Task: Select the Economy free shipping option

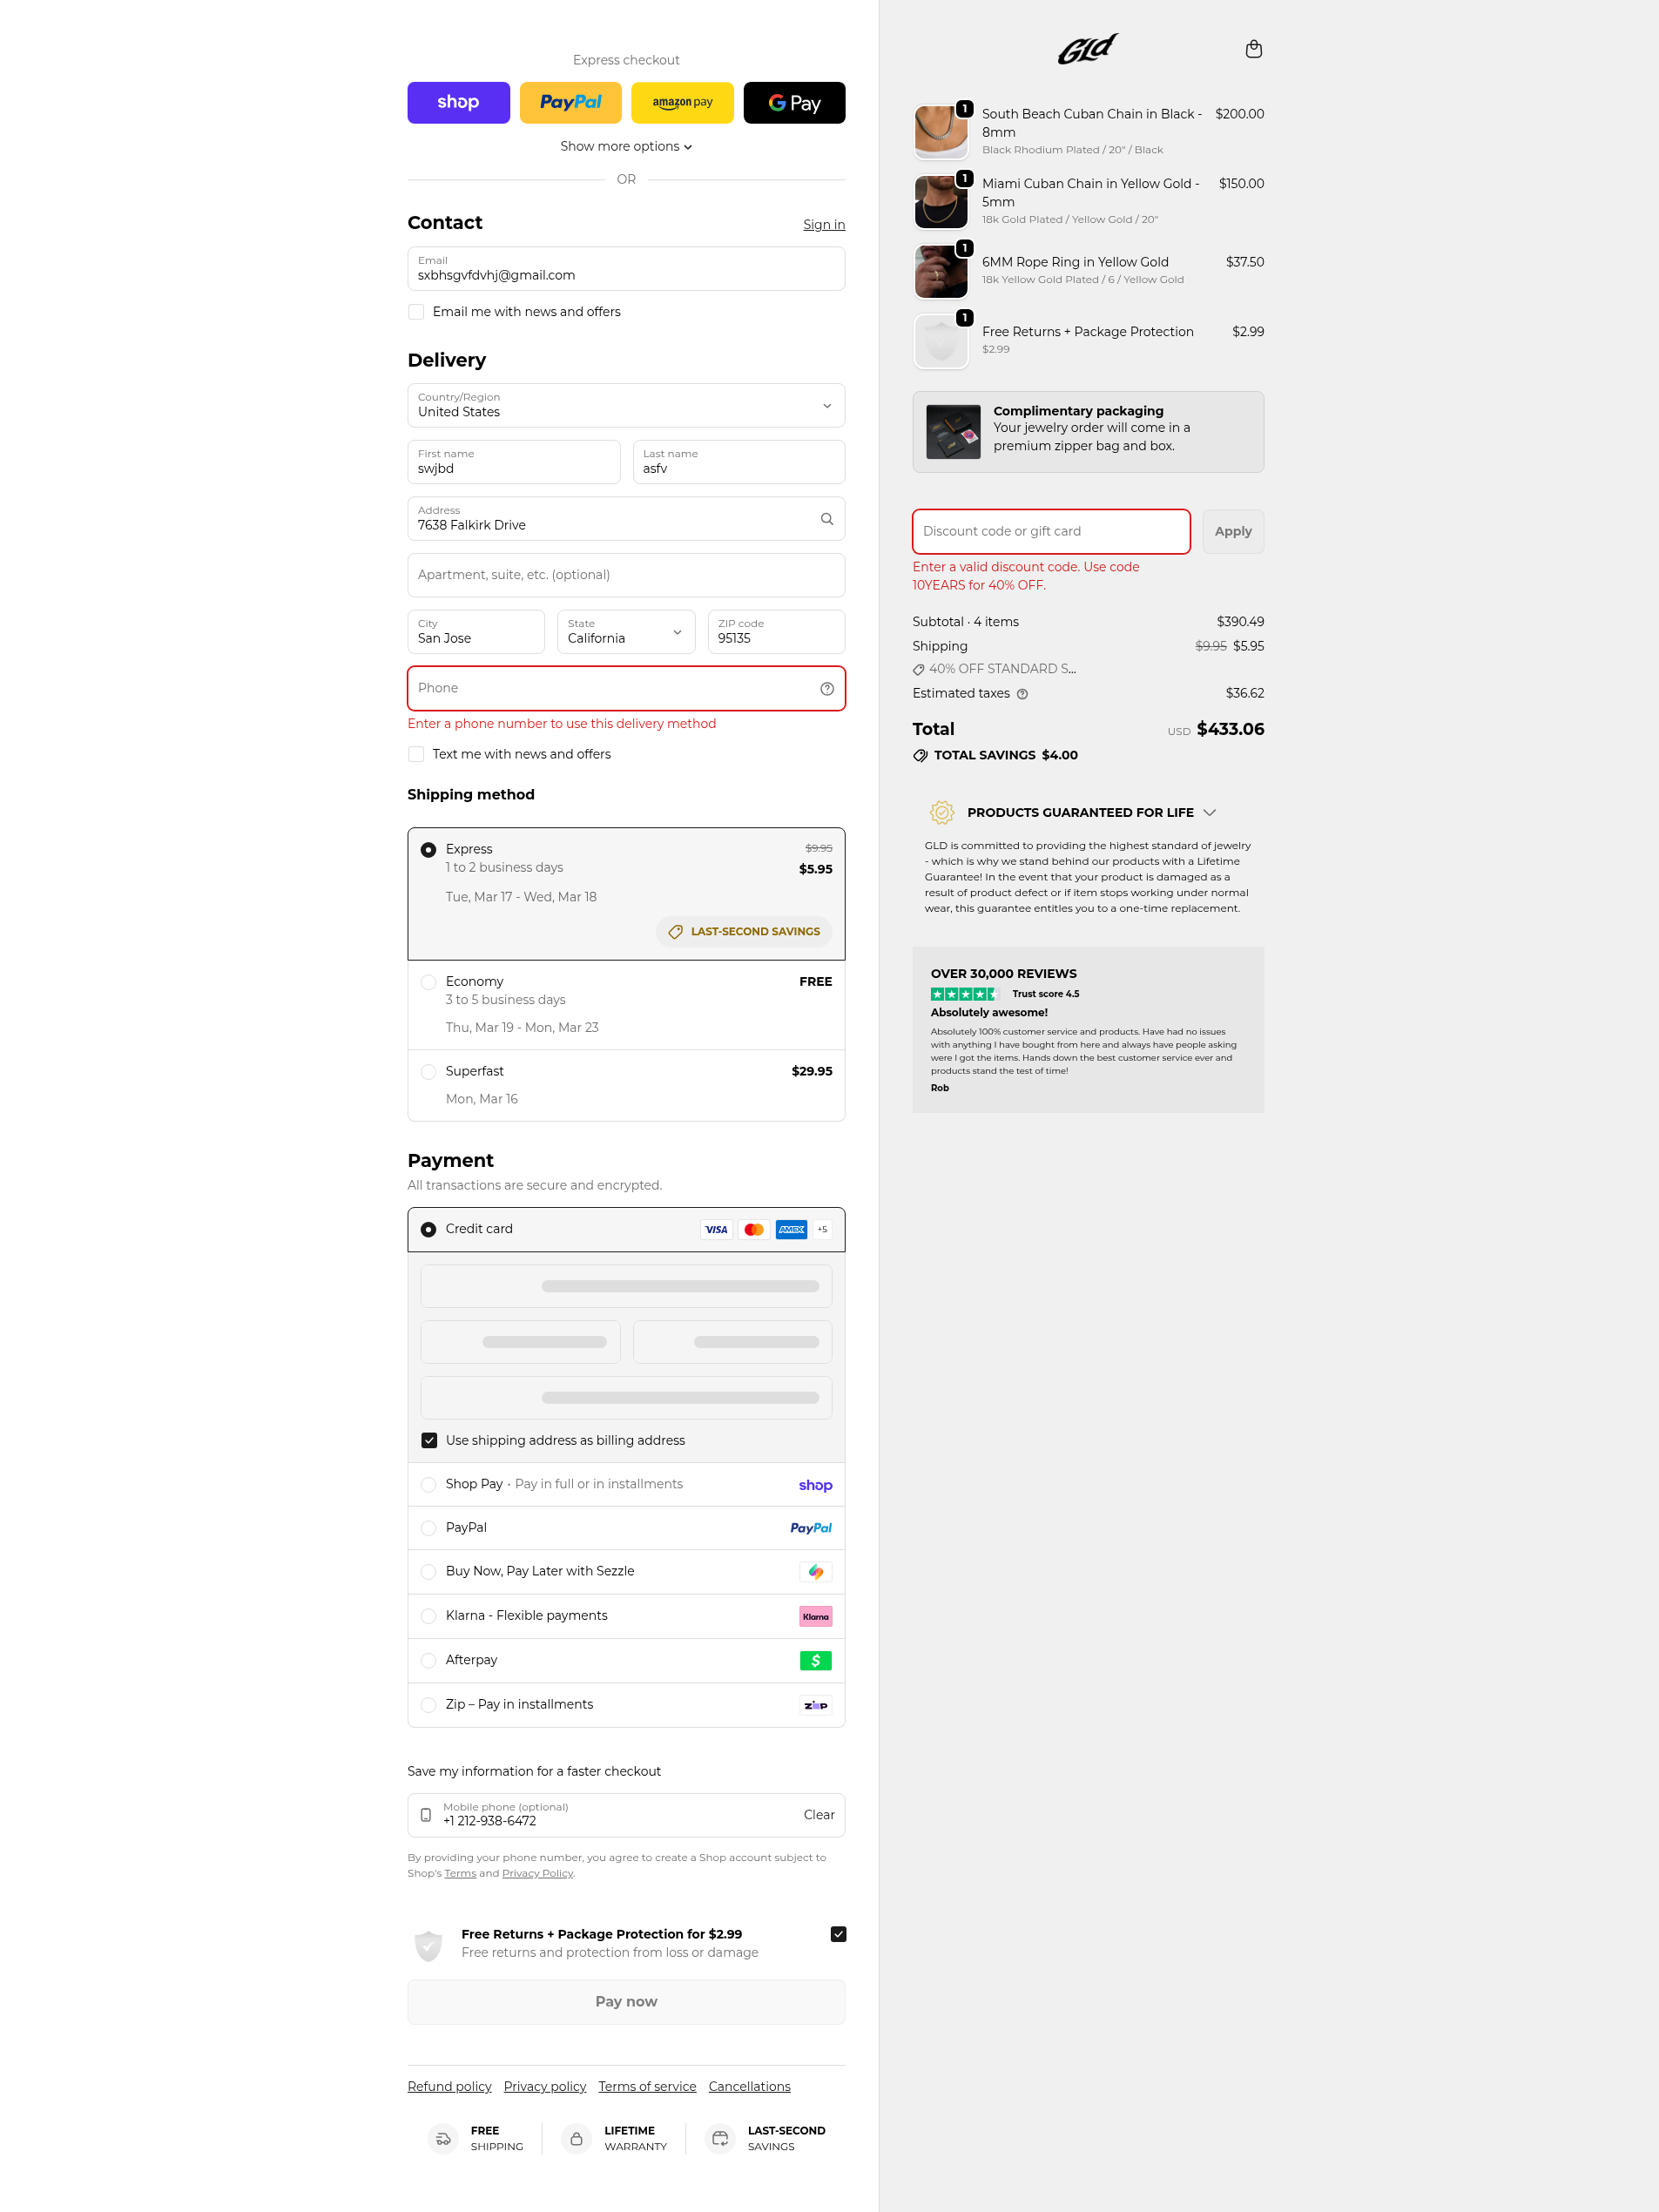Action: click(x=626, y=1005)
